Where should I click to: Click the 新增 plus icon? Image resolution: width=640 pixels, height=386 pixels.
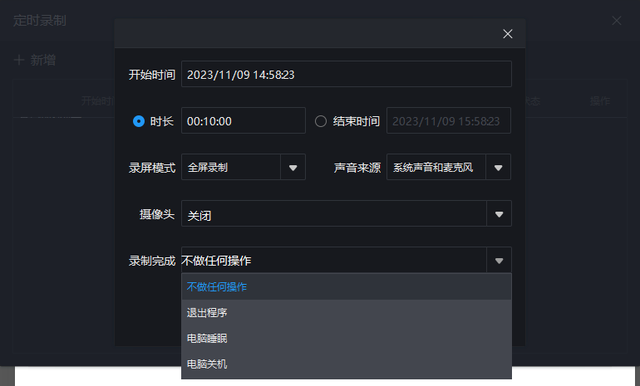point(19,60)
